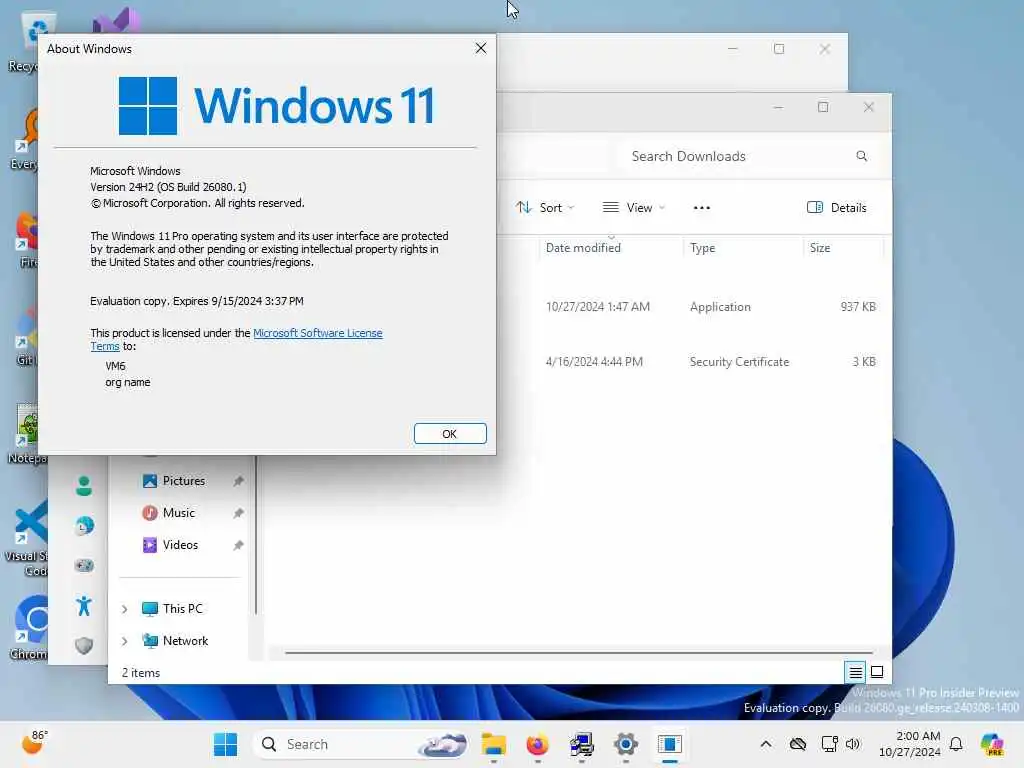This screenshot has width=1024, height=768.
Task: Click the 'Security Certificate' type cell
Action: coord(739,362)
